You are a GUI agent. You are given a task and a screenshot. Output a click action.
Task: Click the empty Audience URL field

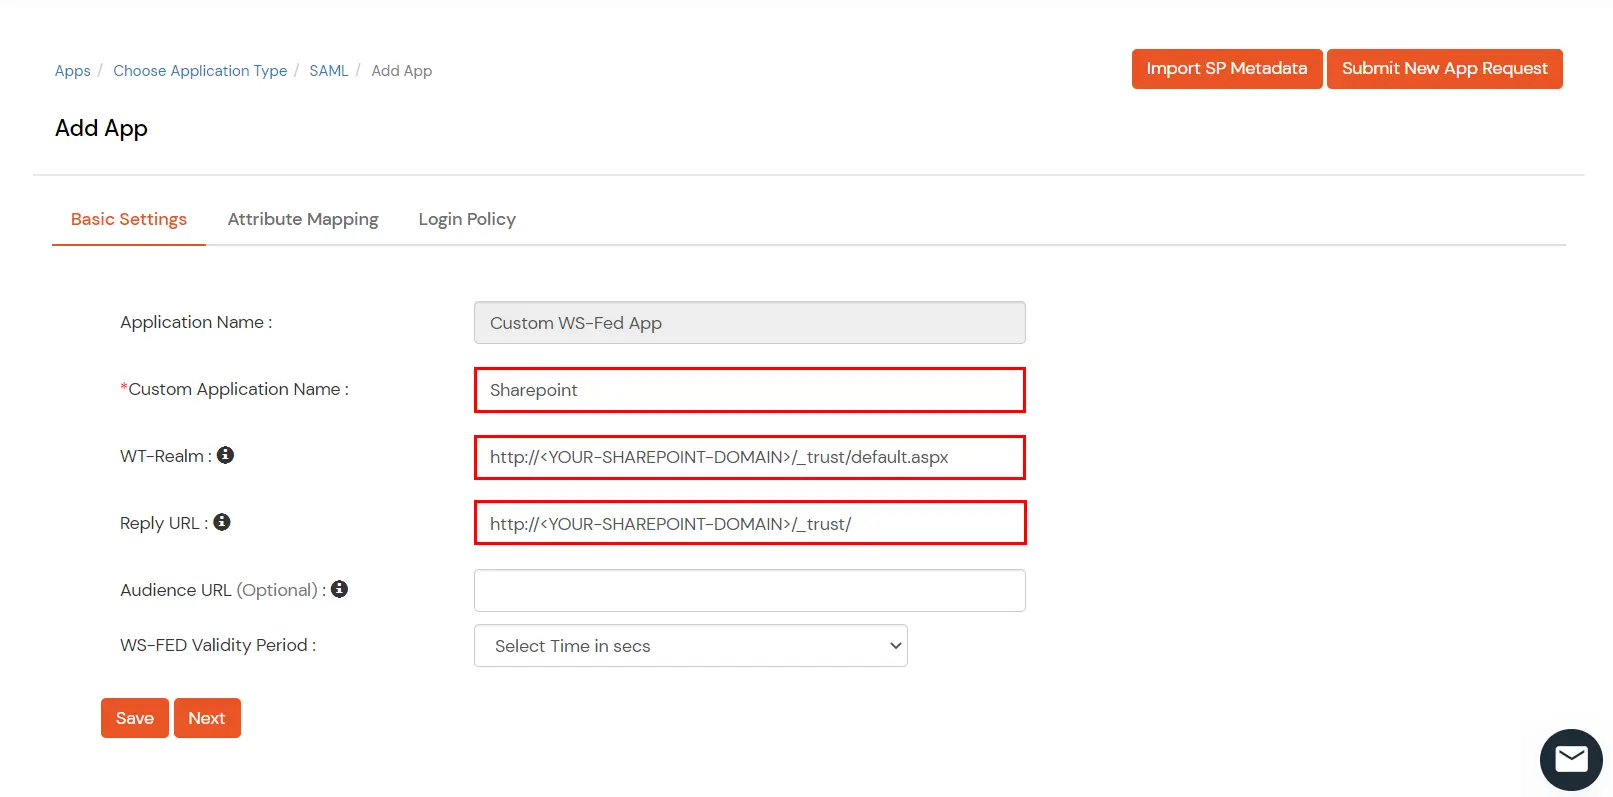pos(750,590)
